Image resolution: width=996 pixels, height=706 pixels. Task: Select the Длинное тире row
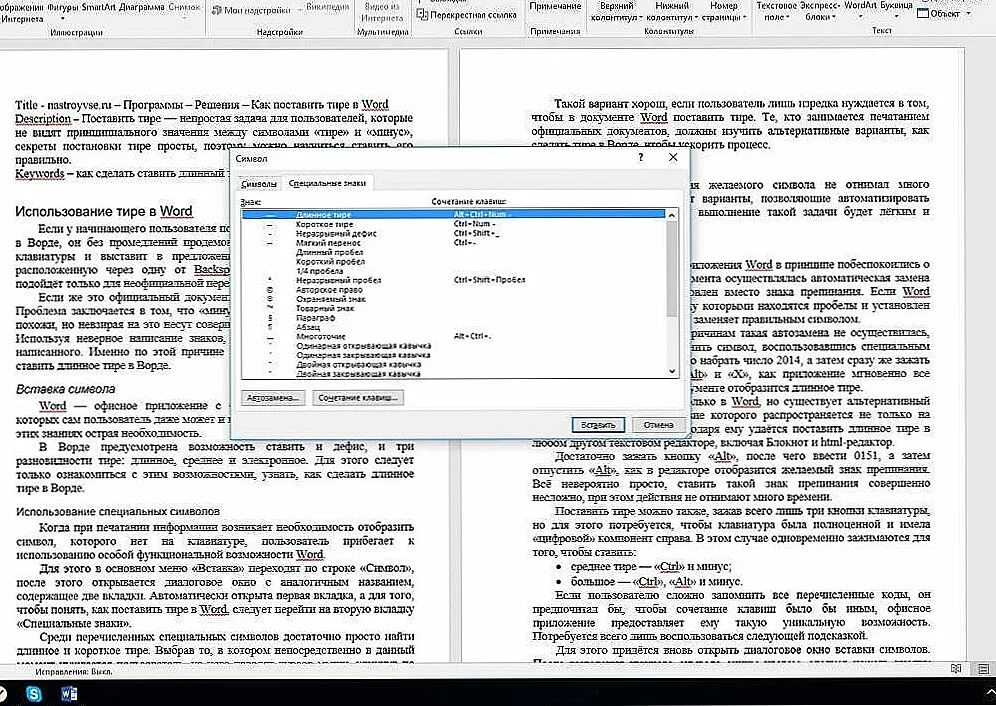point(454,215)
